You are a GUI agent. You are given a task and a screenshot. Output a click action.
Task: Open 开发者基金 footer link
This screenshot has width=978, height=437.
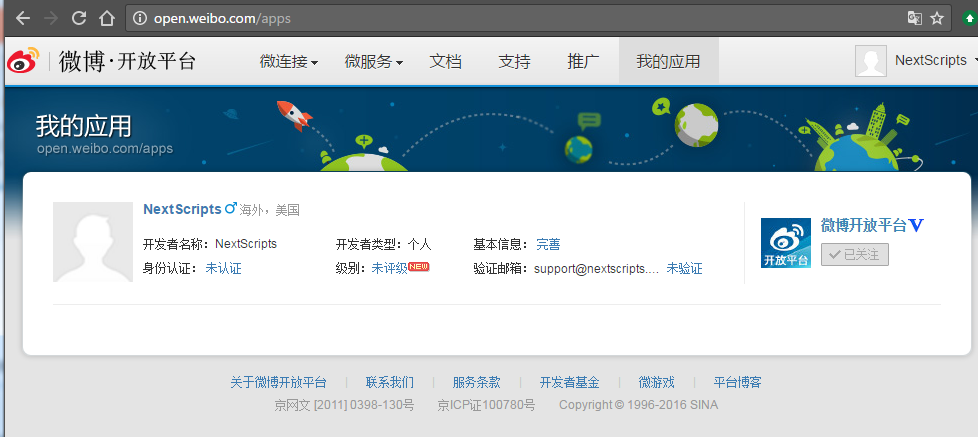(x=569, y=382)
